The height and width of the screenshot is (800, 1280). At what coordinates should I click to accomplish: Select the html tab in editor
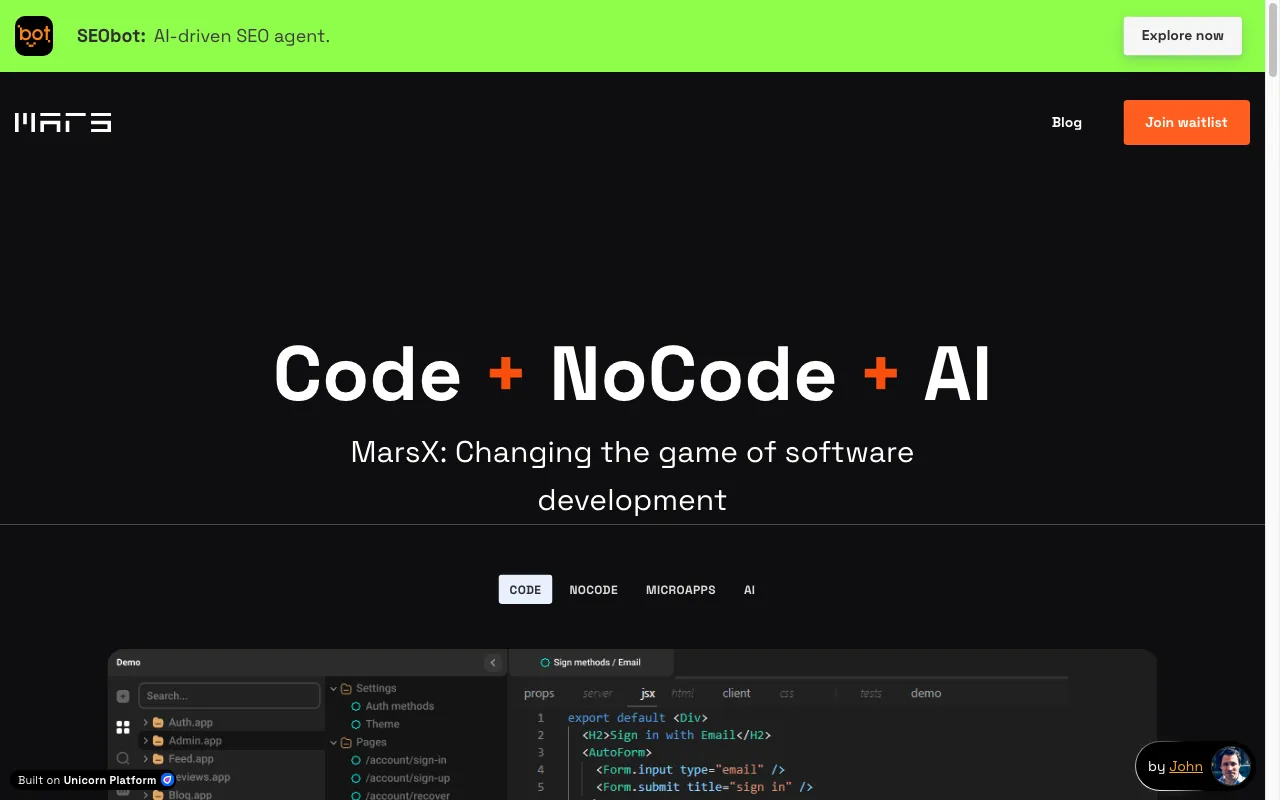[683, 693]
